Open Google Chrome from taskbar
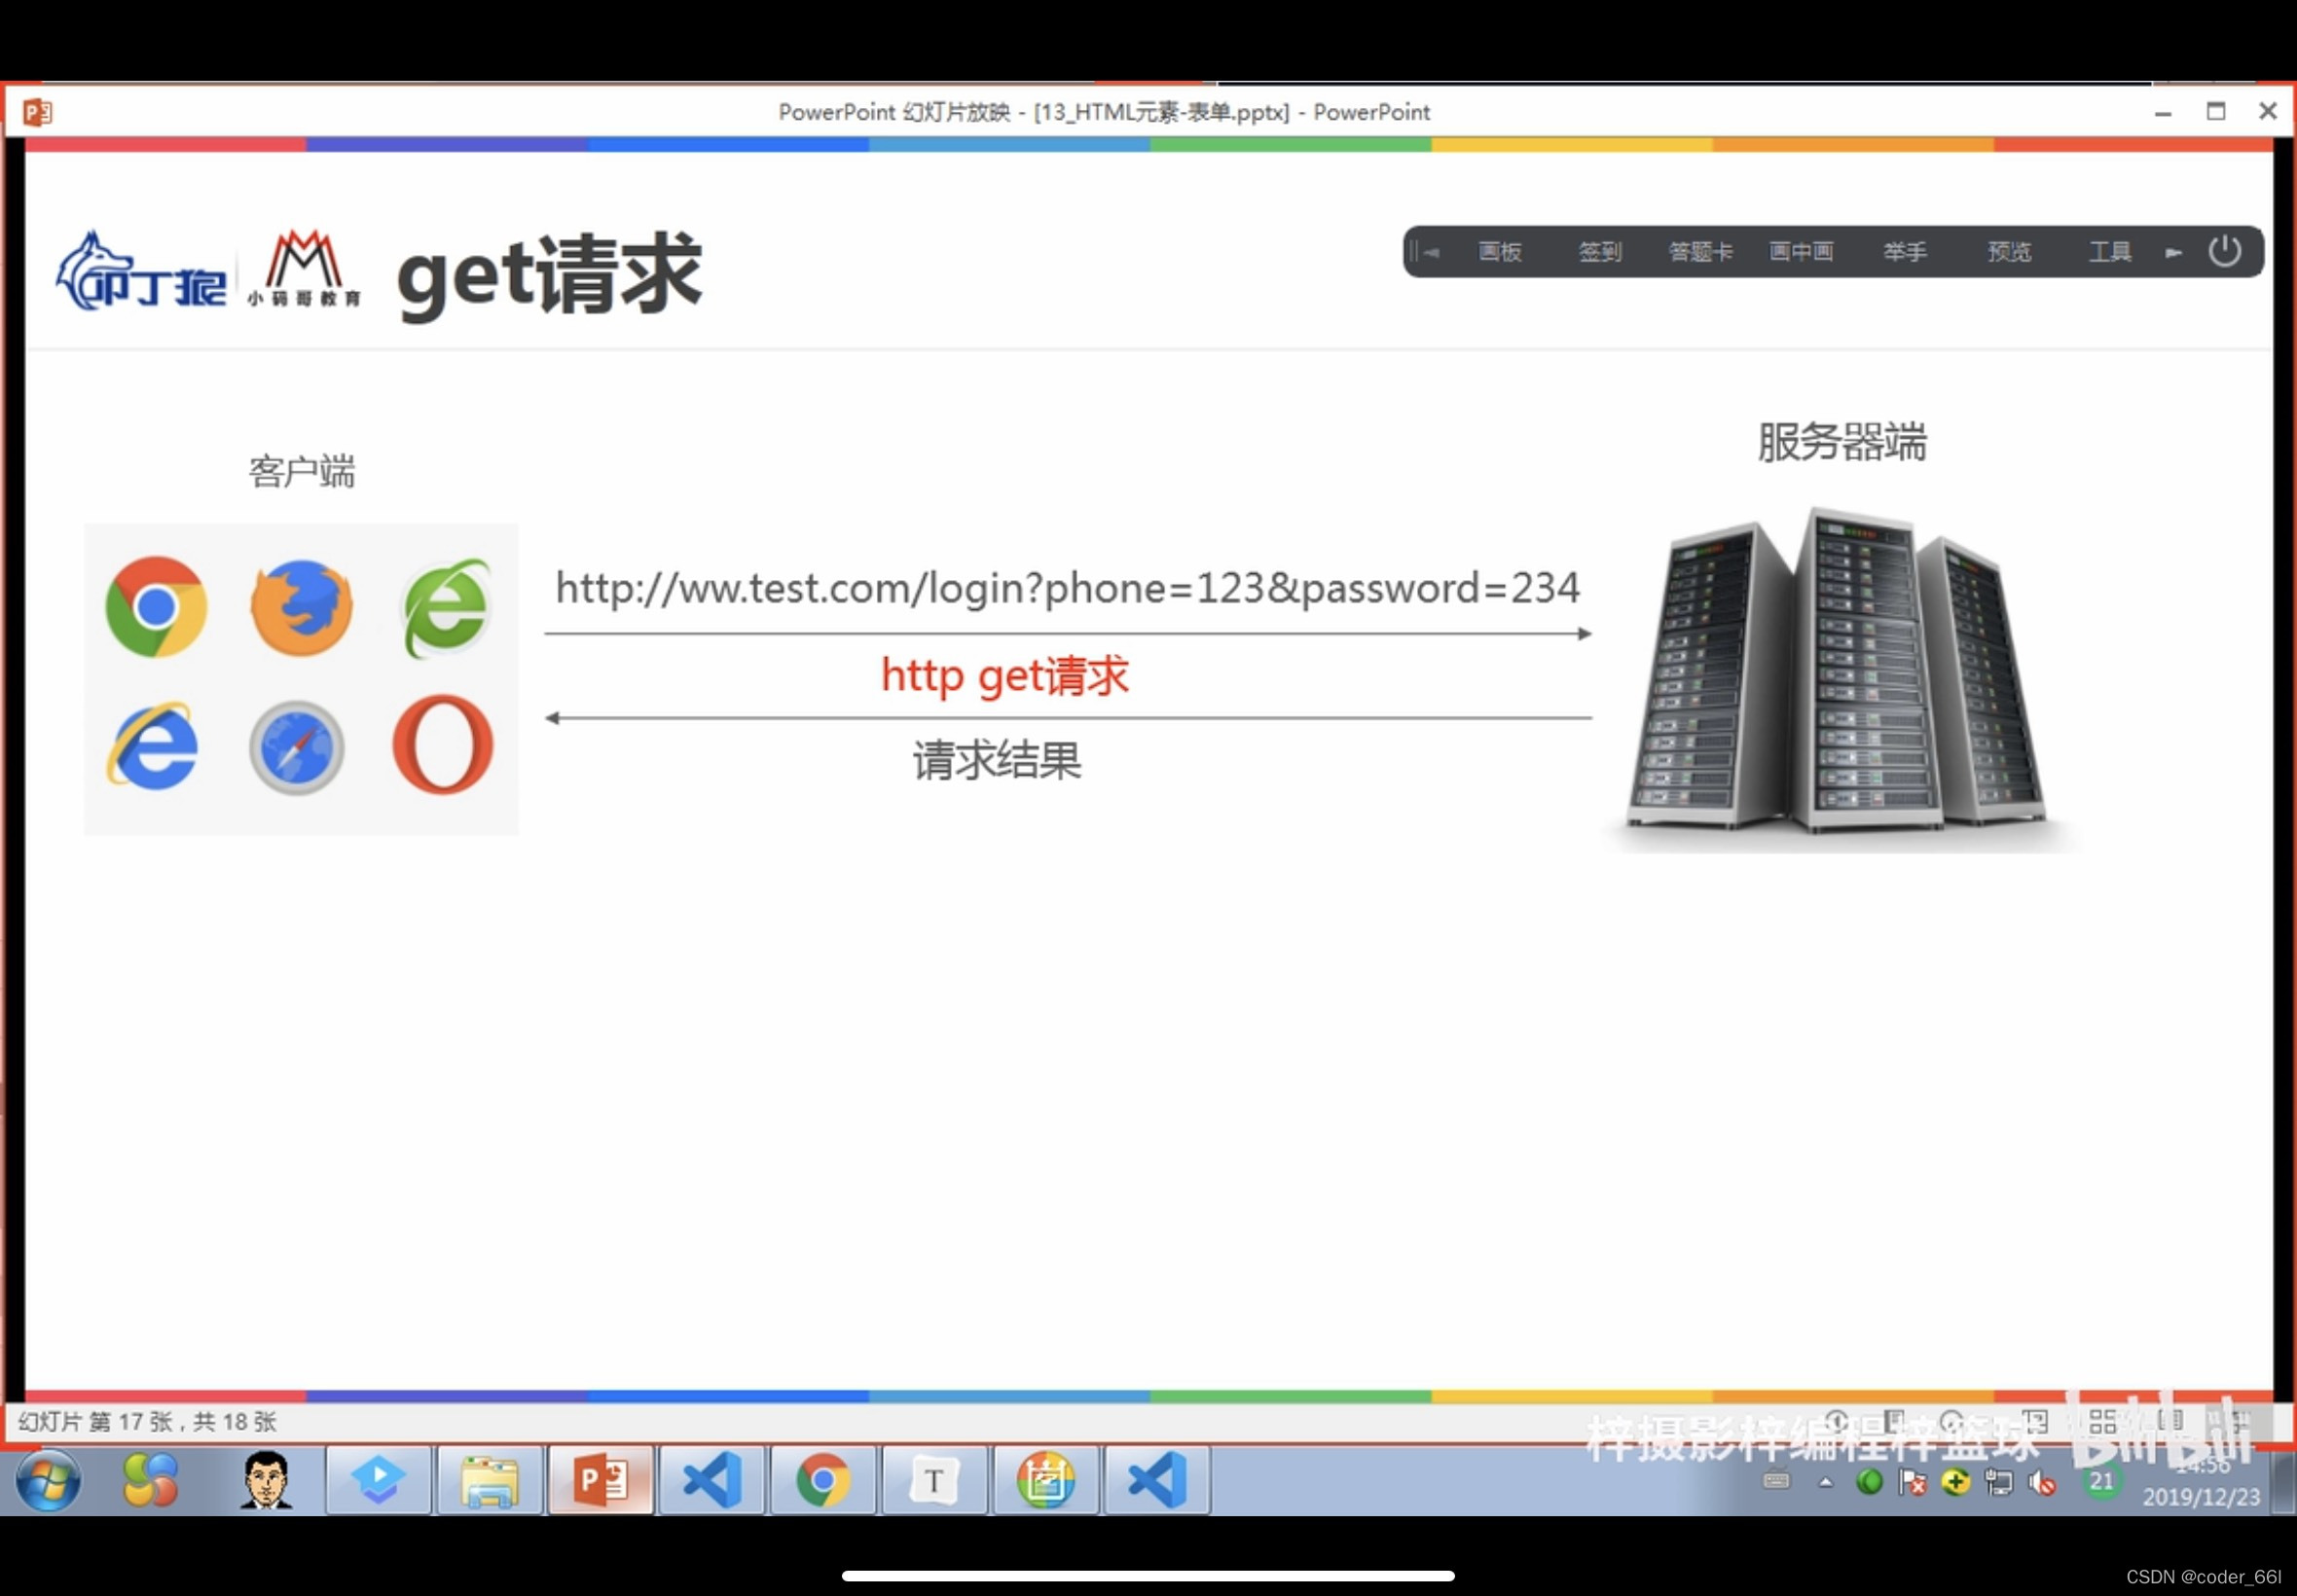This screenshot has width=2297, height=1596. pos(822,1480)
